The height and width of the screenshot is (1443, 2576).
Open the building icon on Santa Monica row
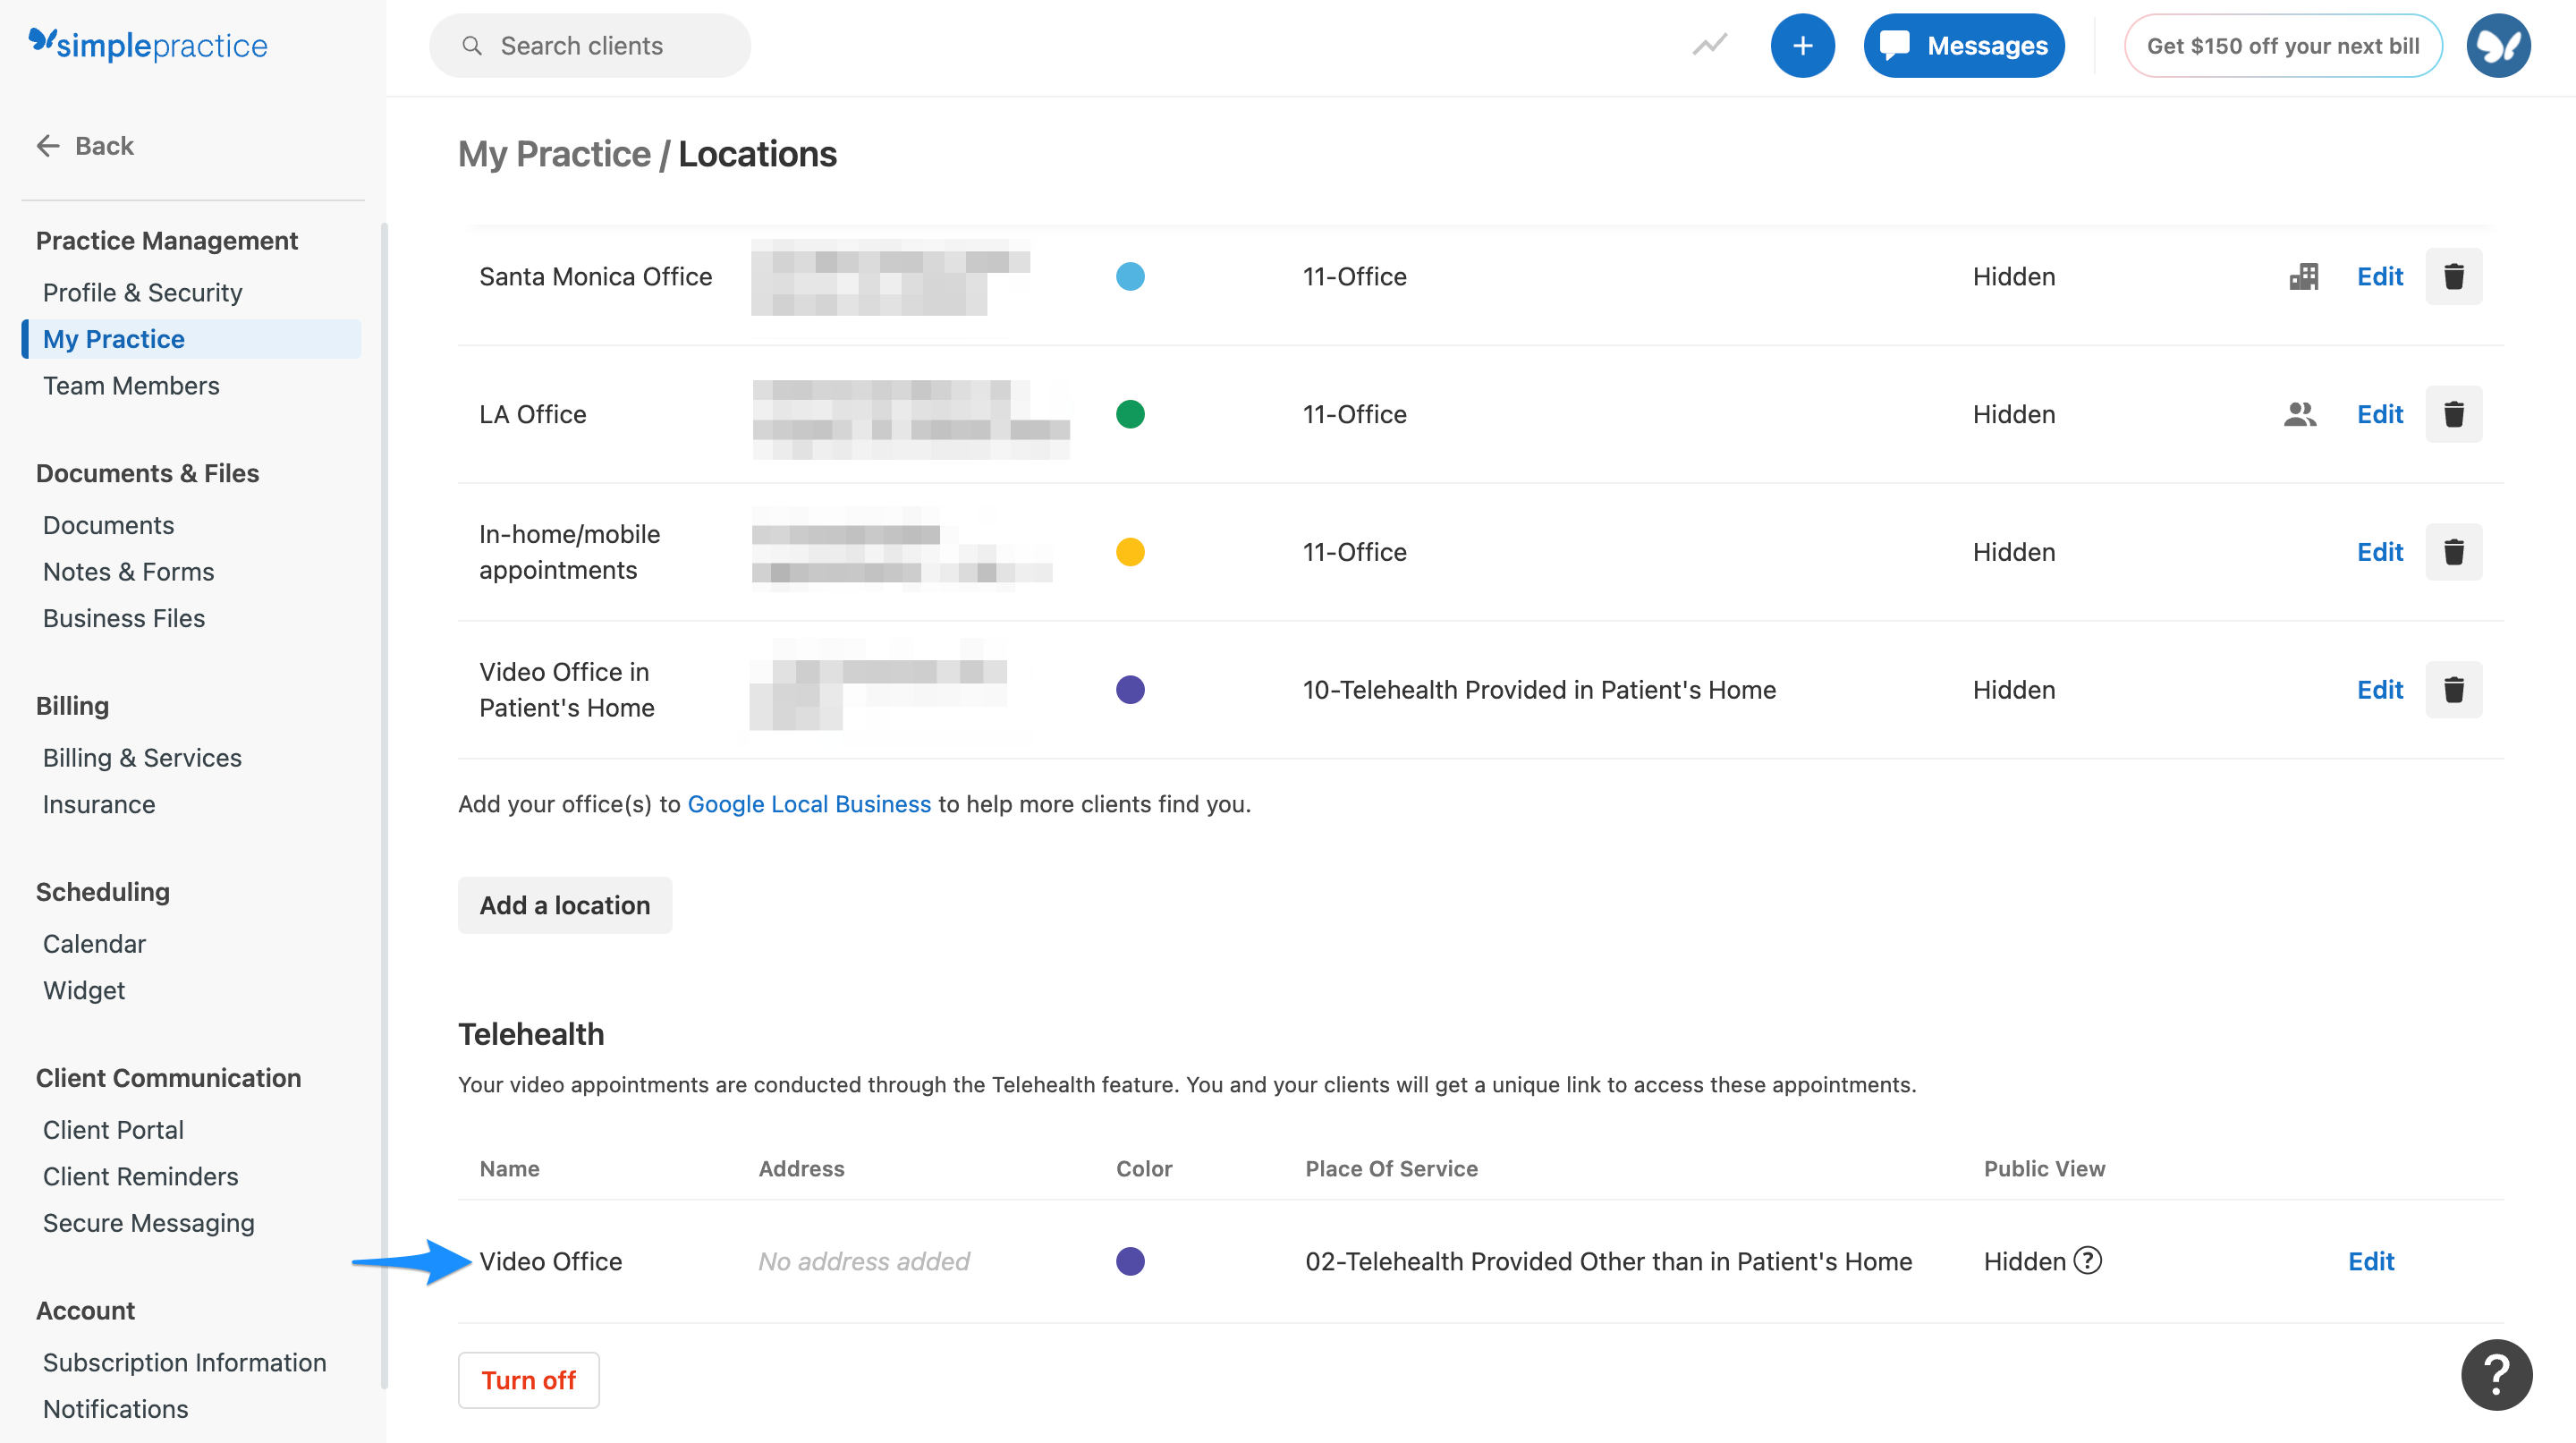pos(2302,276)
